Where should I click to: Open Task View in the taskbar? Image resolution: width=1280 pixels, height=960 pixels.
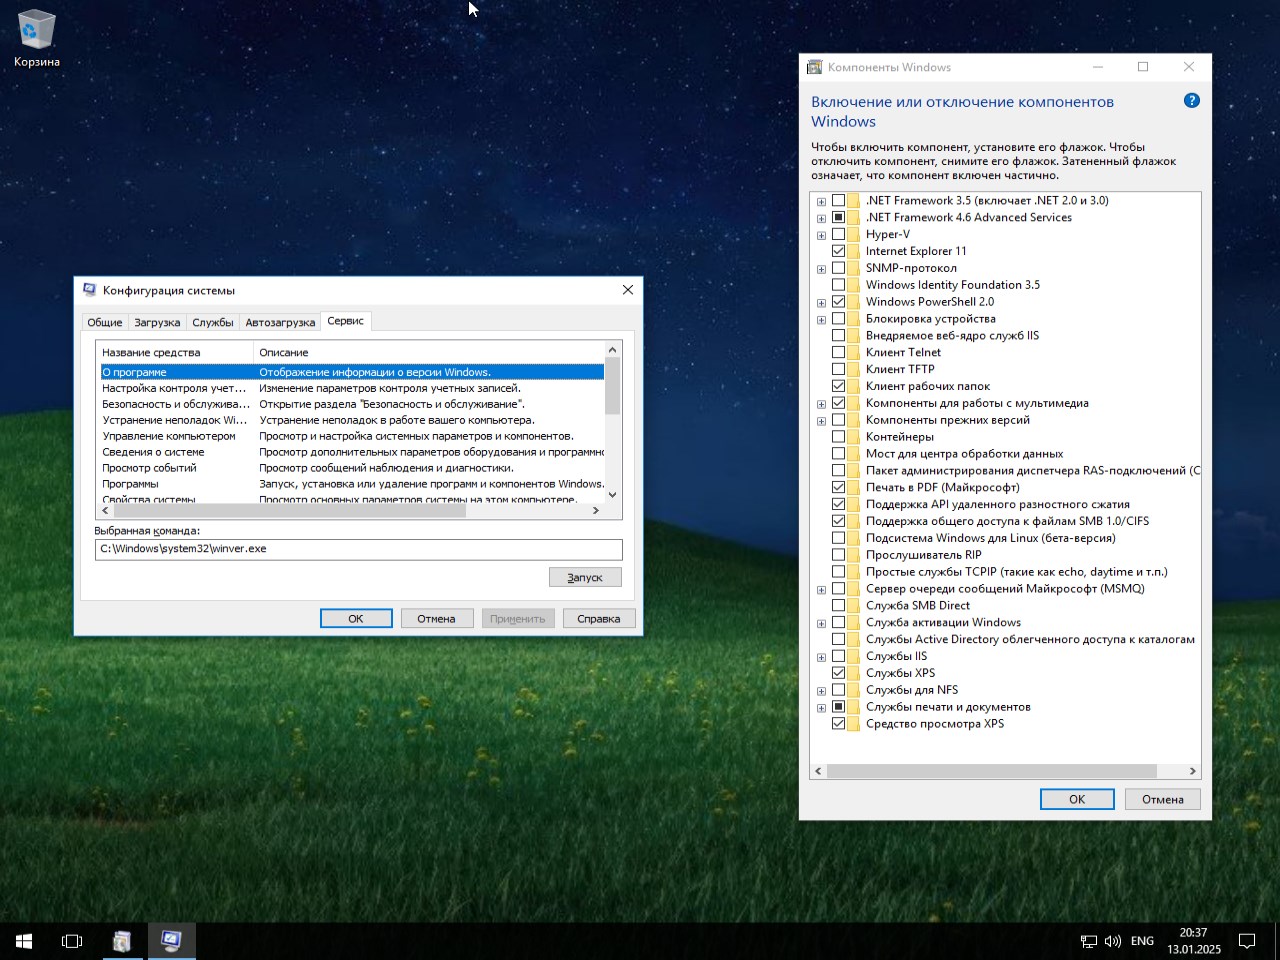click(x=72, y=941)
